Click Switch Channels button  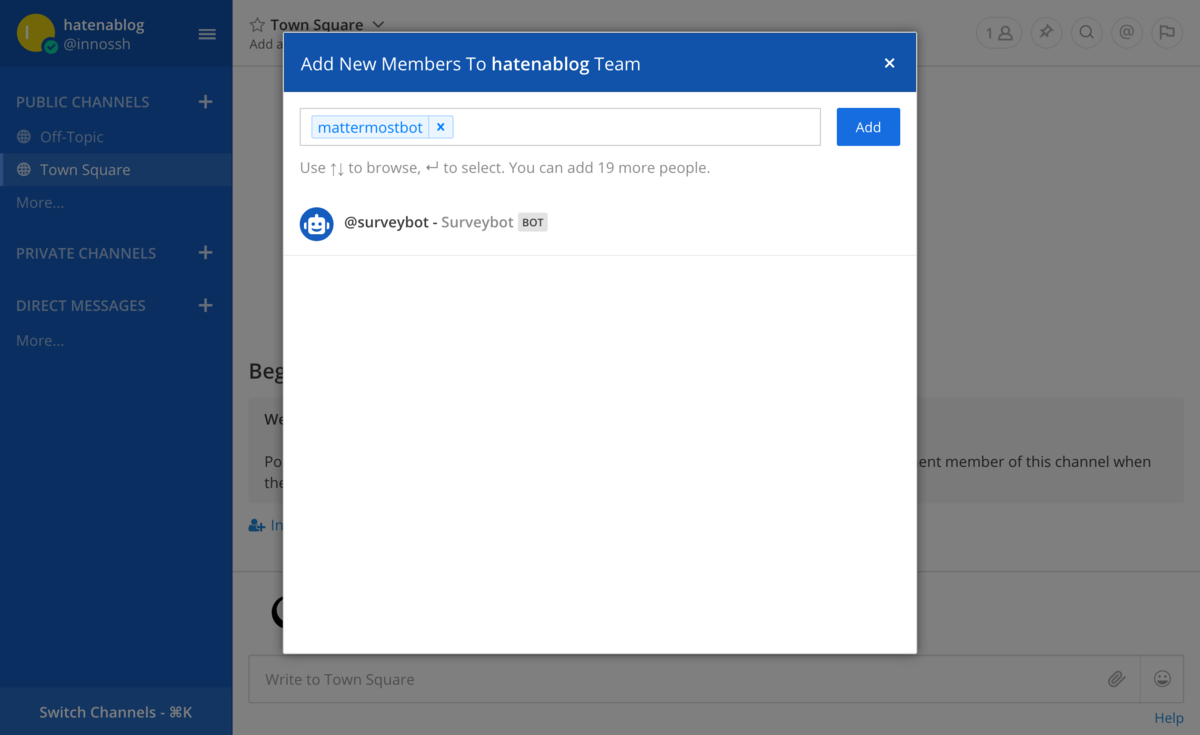click(116, 712)
